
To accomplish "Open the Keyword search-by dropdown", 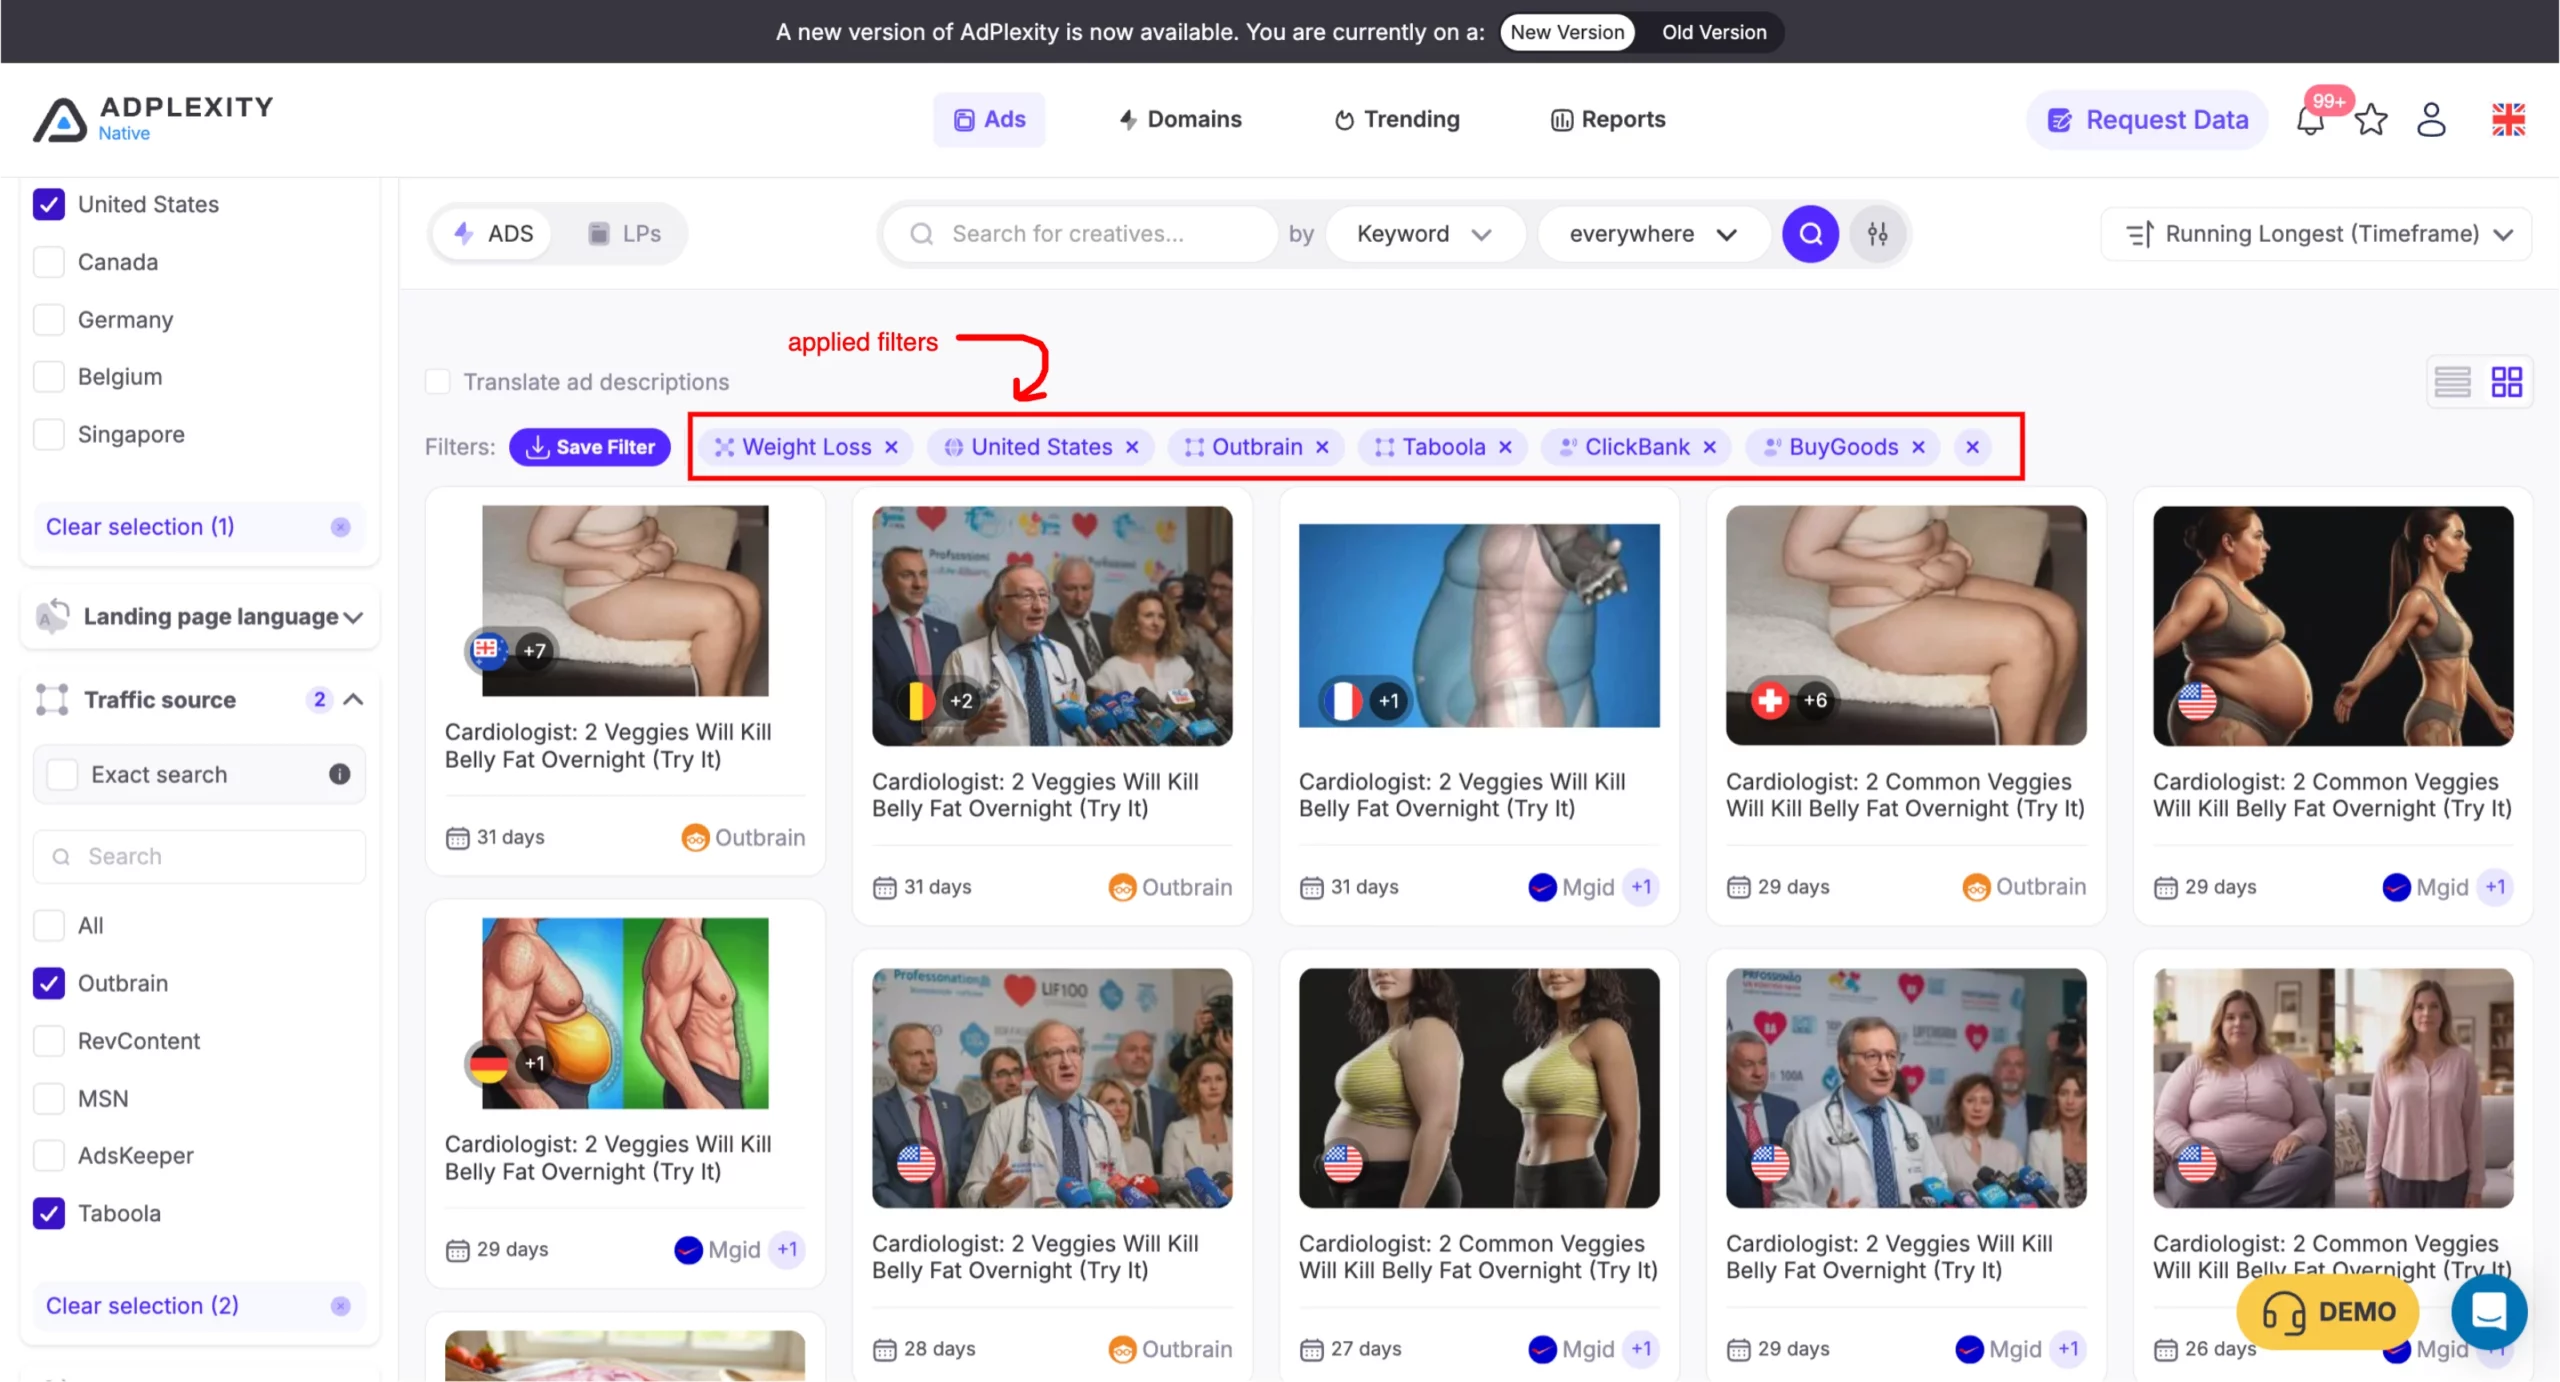I will point(1425,234).
